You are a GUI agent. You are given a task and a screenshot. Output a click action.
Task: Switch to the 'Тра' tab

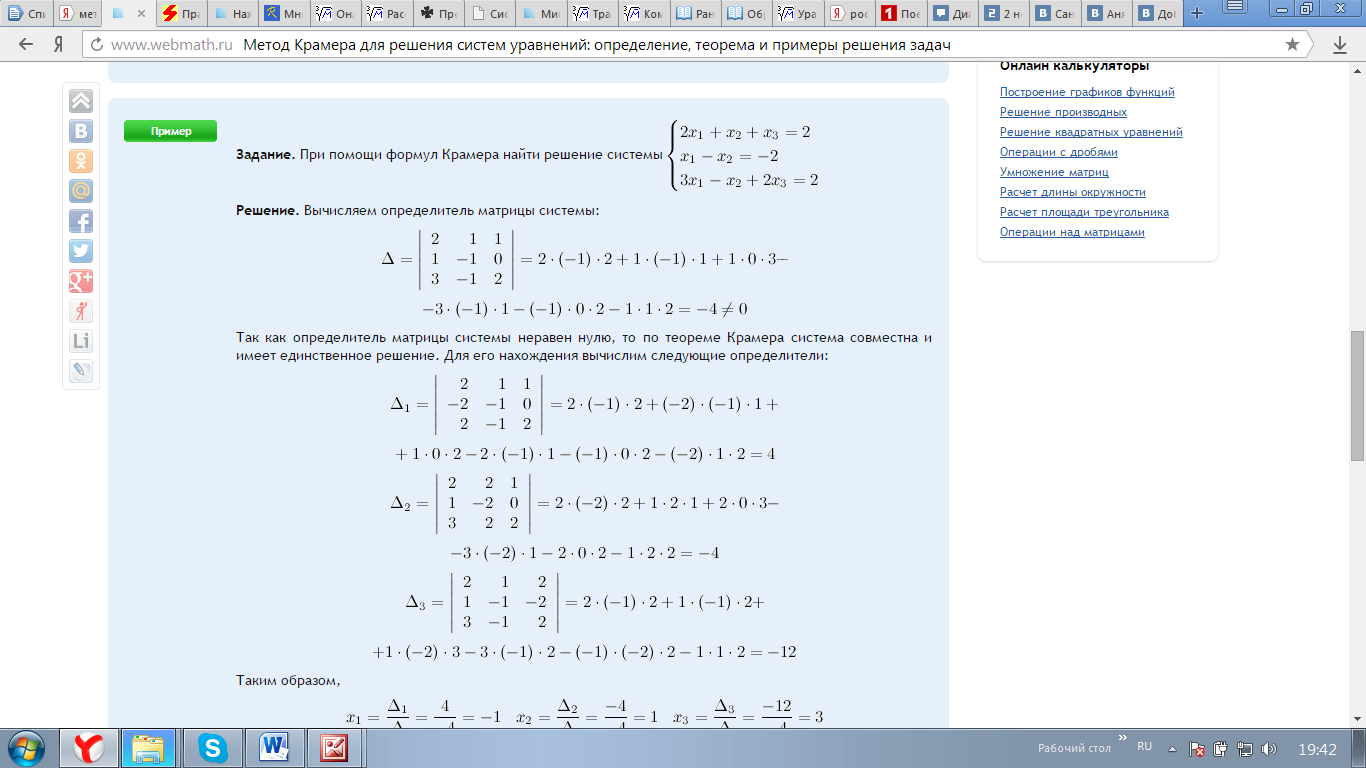(x=592, y=14)
